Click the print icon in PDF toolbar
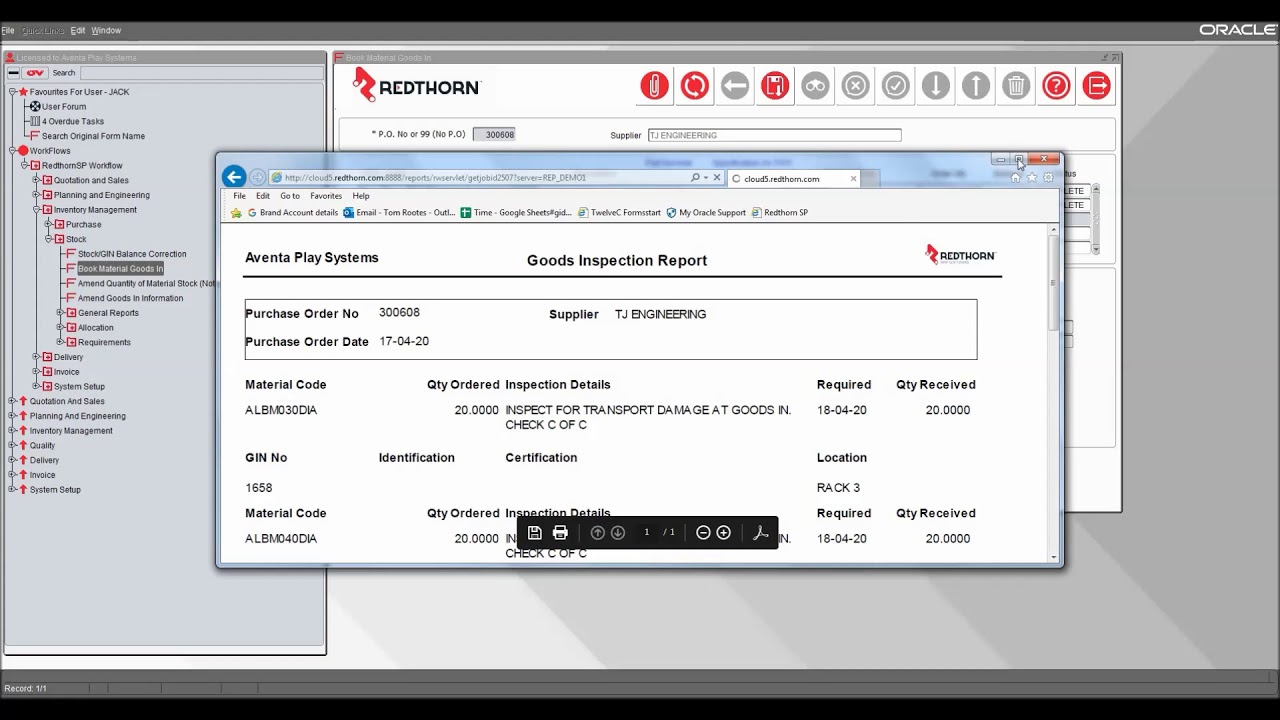This screenshot has height=720, width=1280. [560, 533]
